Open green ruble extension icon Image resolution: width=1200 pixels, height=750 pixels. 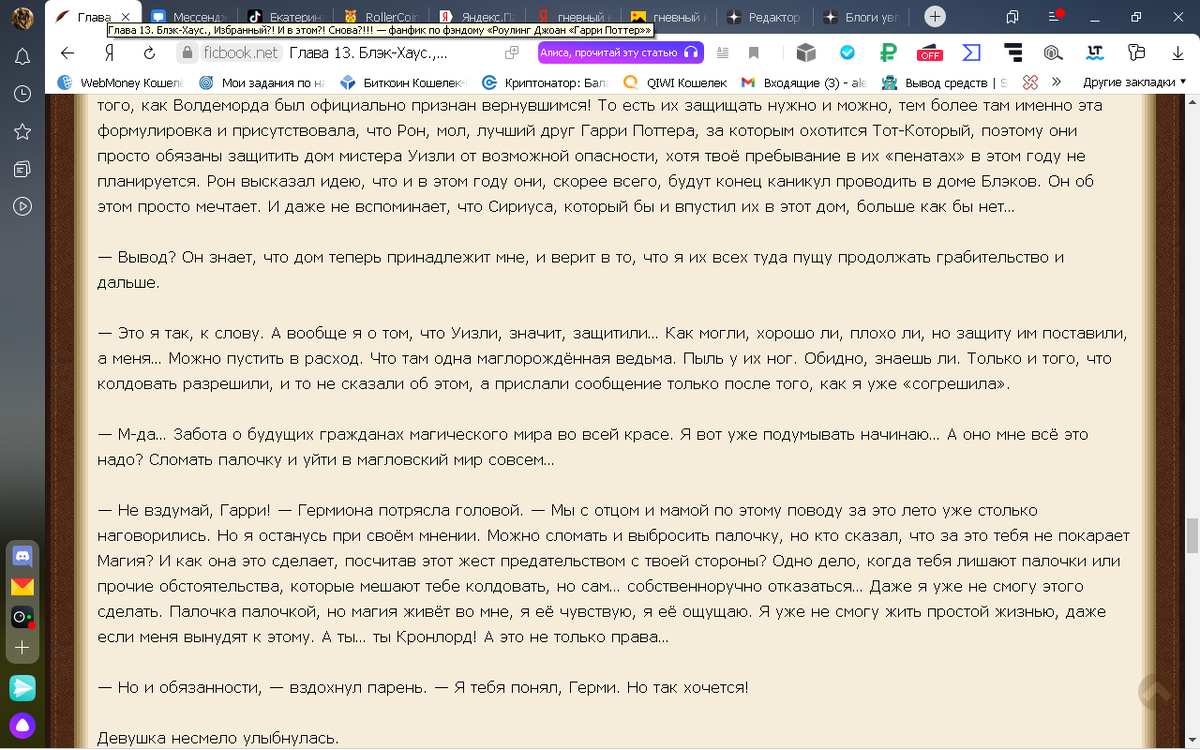(x=888, y=53)
